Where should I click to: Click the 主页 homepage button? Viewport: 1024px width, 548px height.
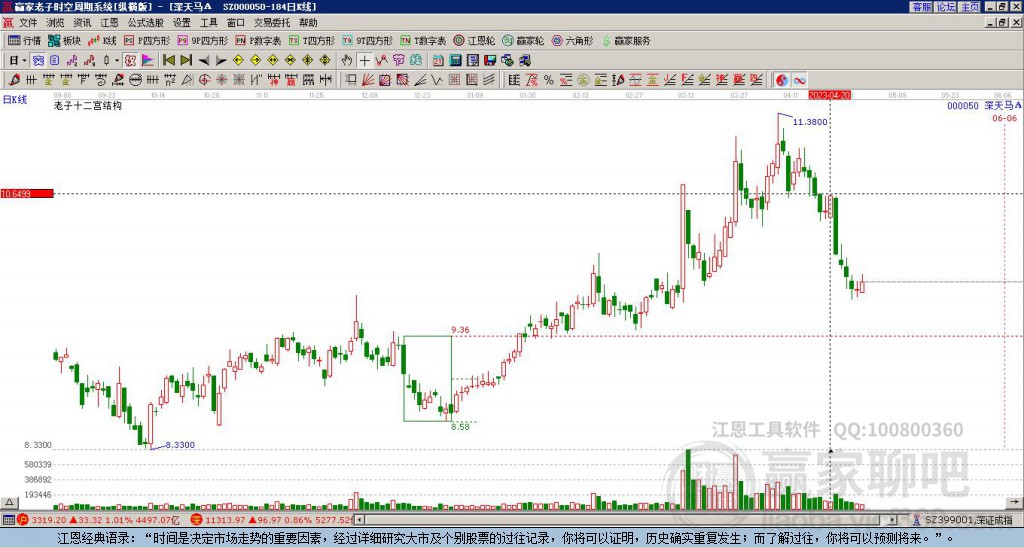(x=970, y=7)
